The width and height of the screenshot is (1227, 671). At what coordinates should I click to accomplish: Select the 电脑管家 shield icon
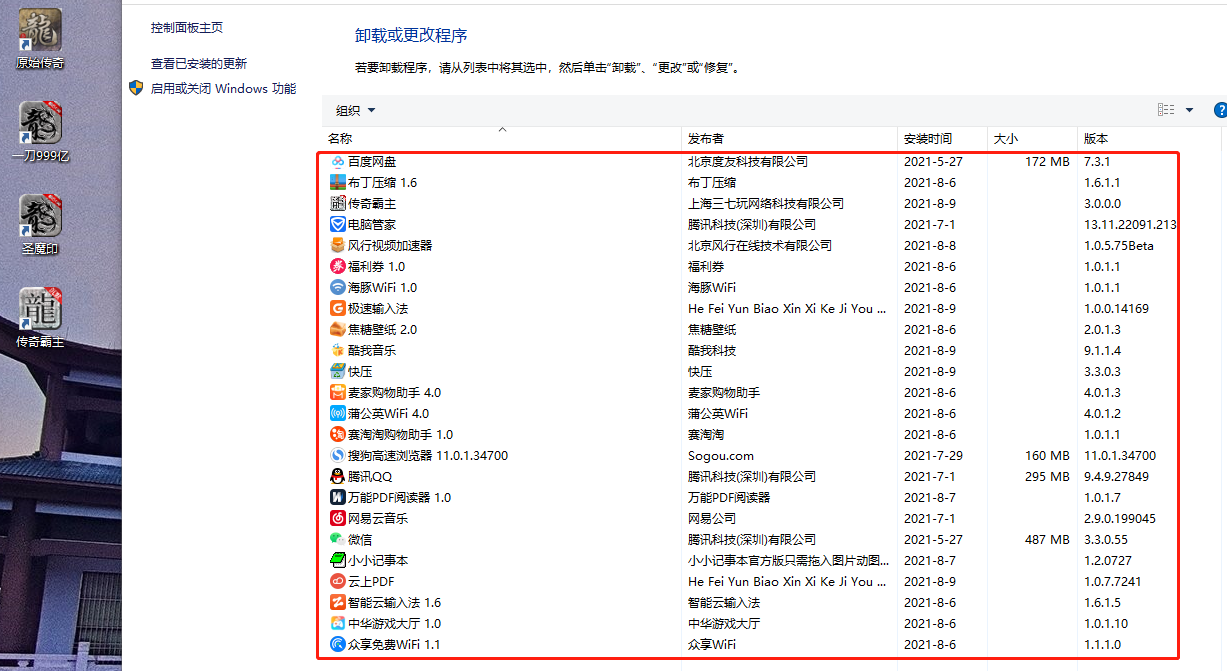337,225
